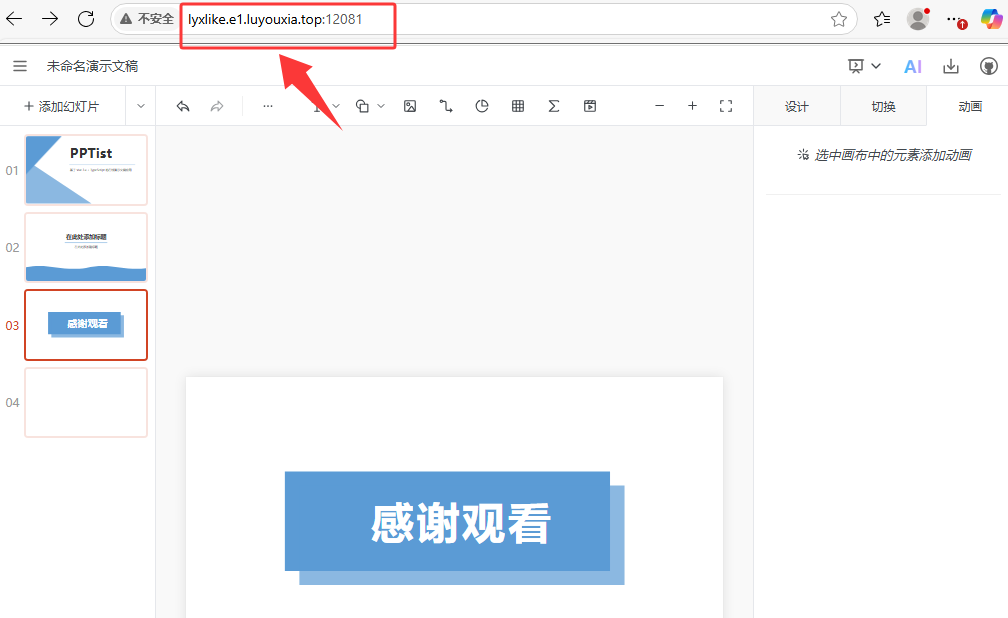Start the slideshow with the presentation icon

(855, 65)
